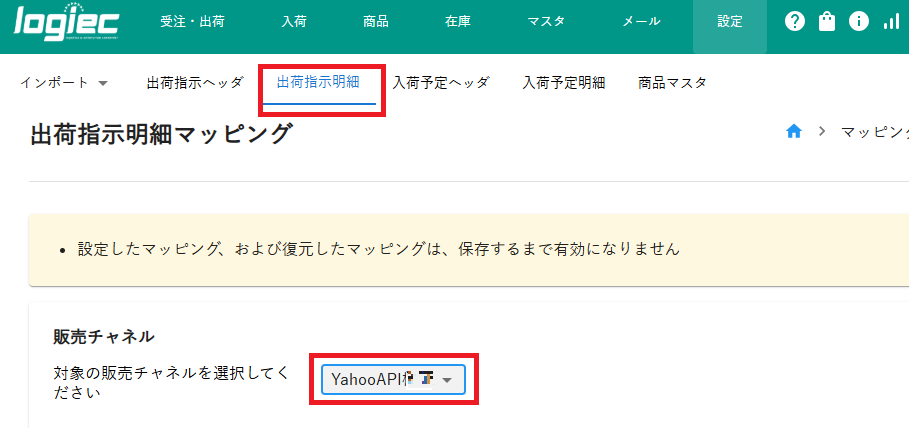
Task: Switch to the 出荷指示ヘッダ tab
Action: (x=195, y=83)
